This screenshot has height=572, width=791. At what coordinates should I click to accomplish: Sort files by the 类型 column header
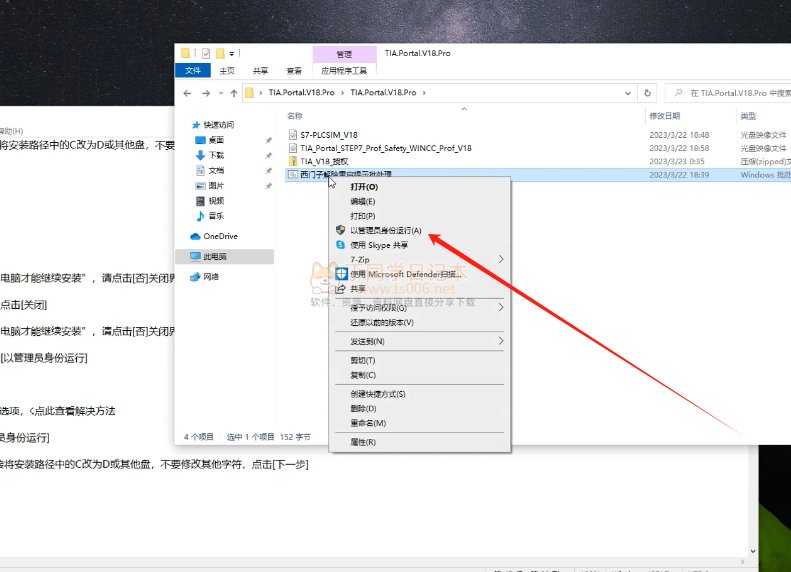pos(748,116)
